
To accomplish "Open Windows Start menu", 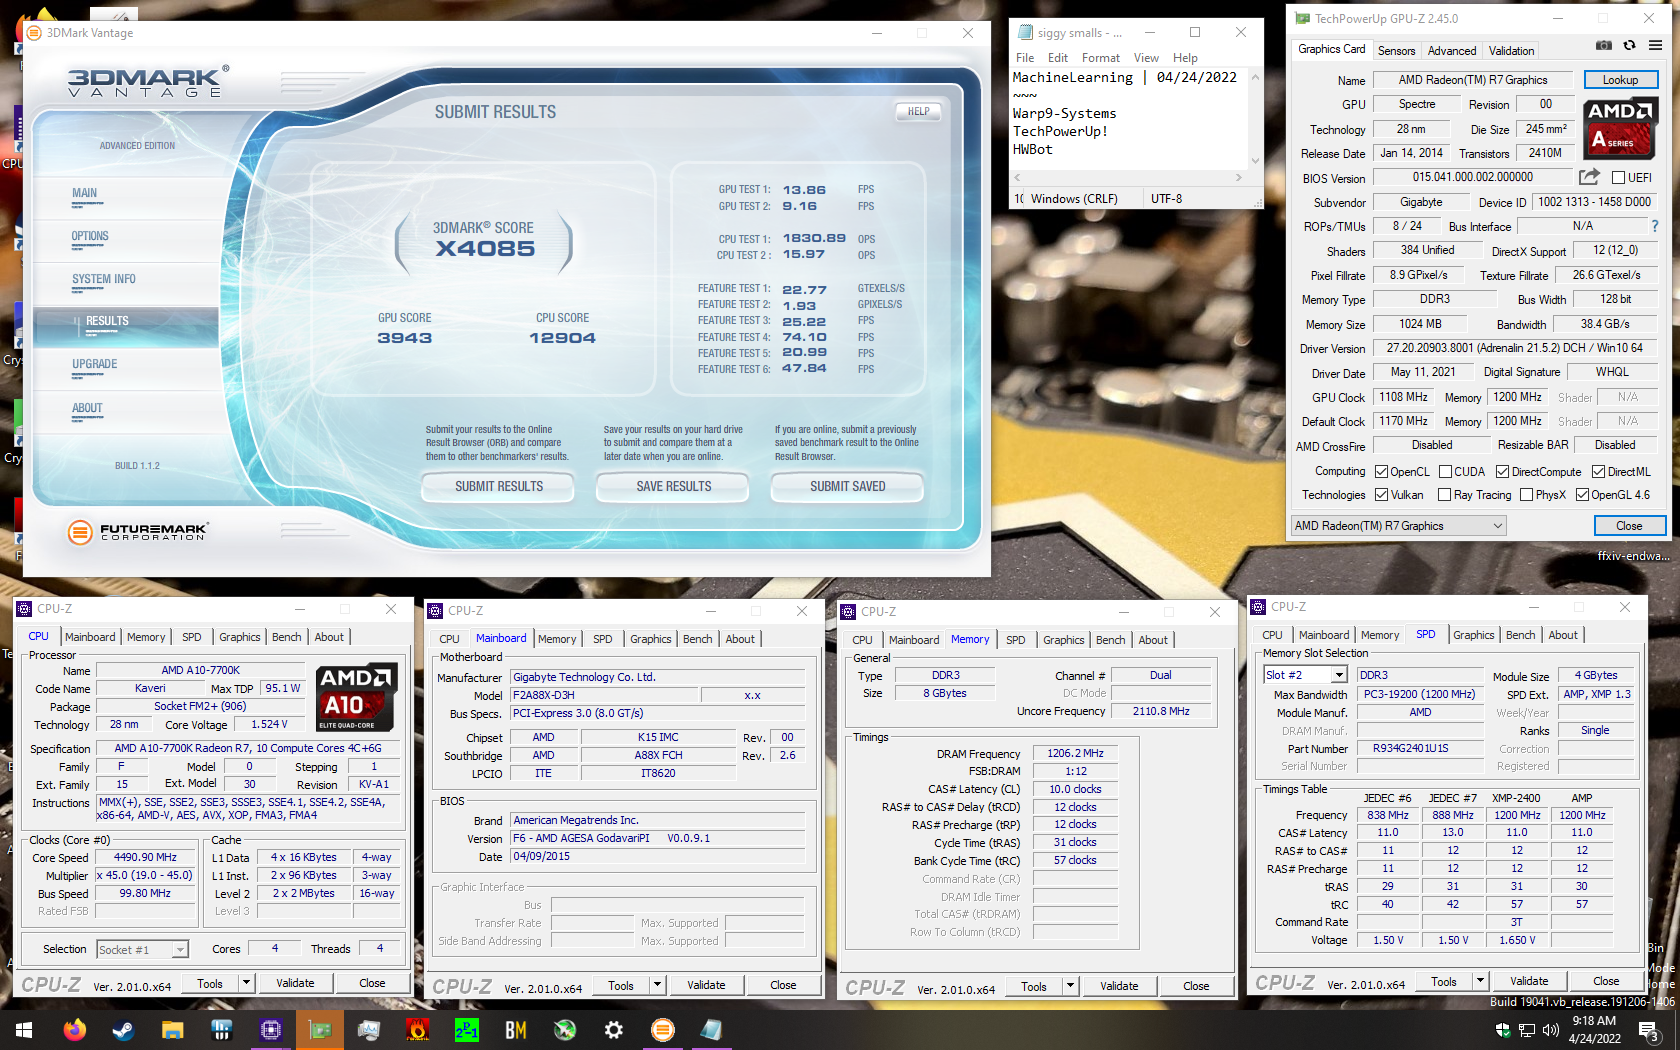I will point(24,1029).
